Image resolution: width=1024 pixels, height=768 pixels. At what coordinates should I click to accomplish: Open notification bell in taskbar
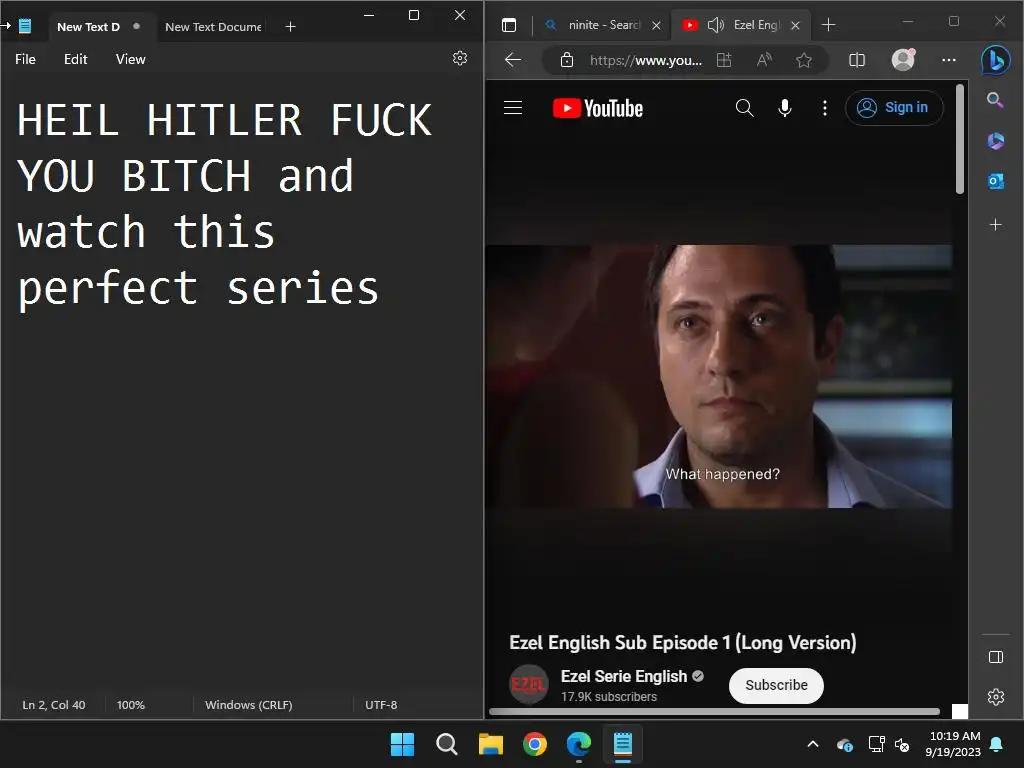tap(997, 744)
